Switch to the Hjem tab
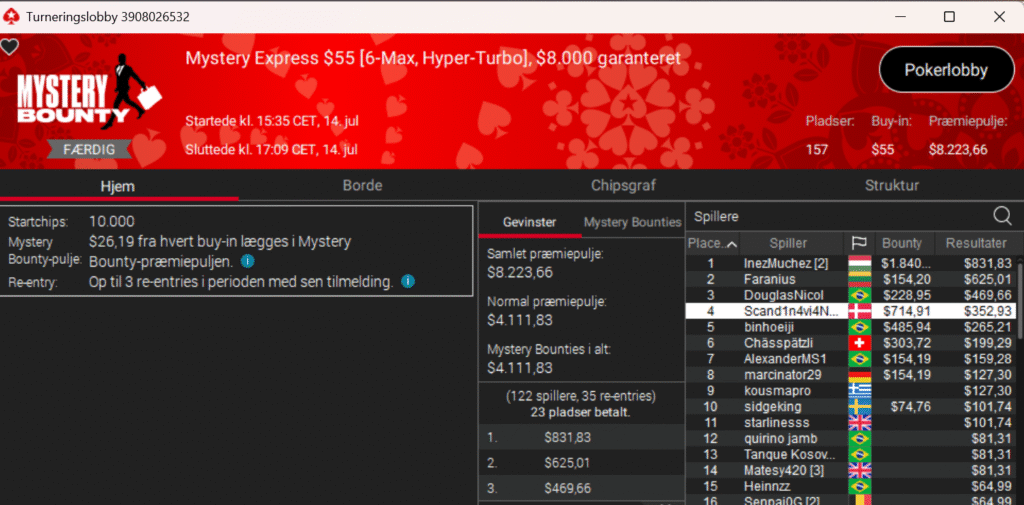The height and width of the screenshot is (505, 1024). click(118, 186)
